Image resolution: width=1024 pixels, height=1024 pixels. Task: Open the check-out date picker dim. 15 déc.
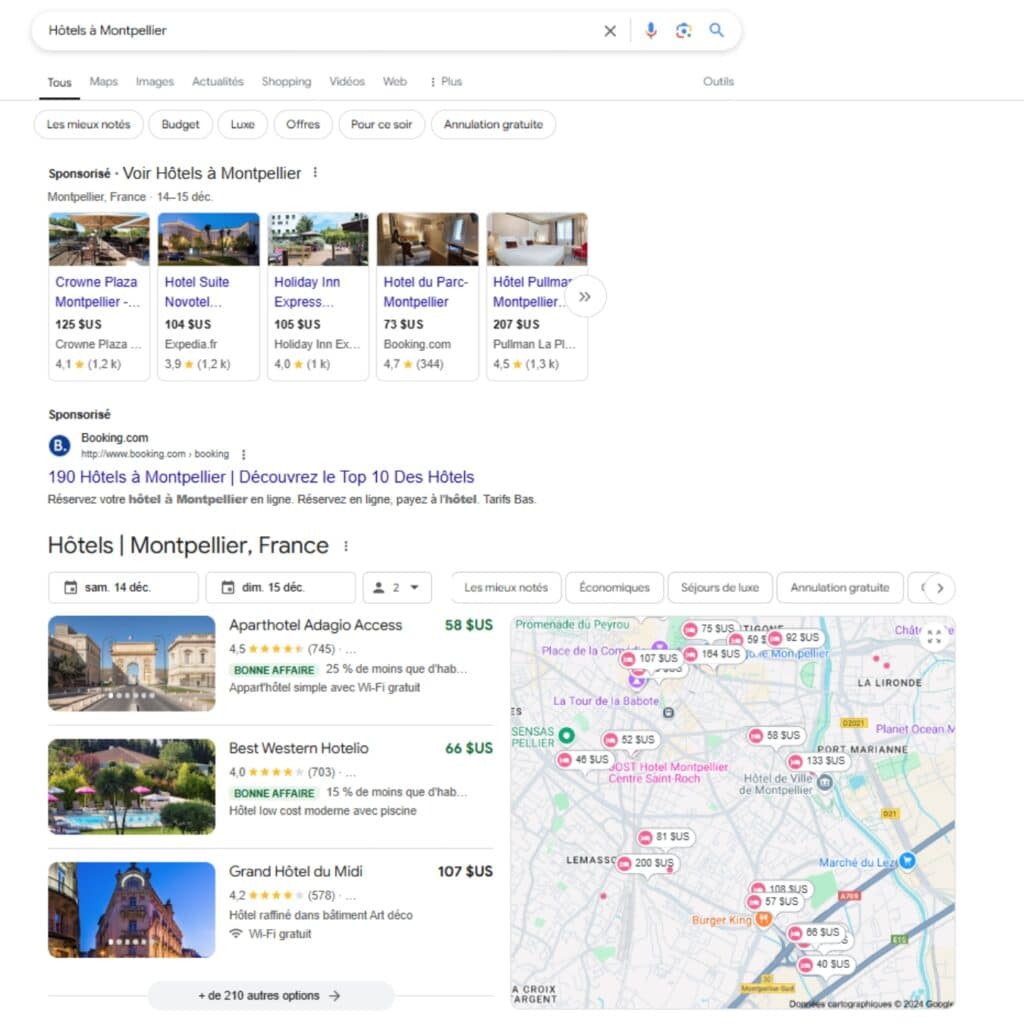pos(281,587)
